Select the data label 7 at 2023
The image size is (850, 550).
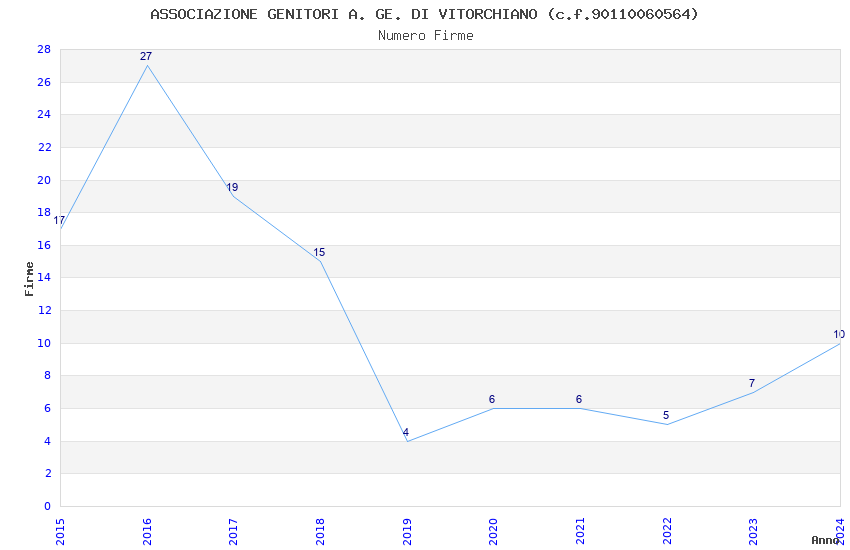click(x=752, y=383)
